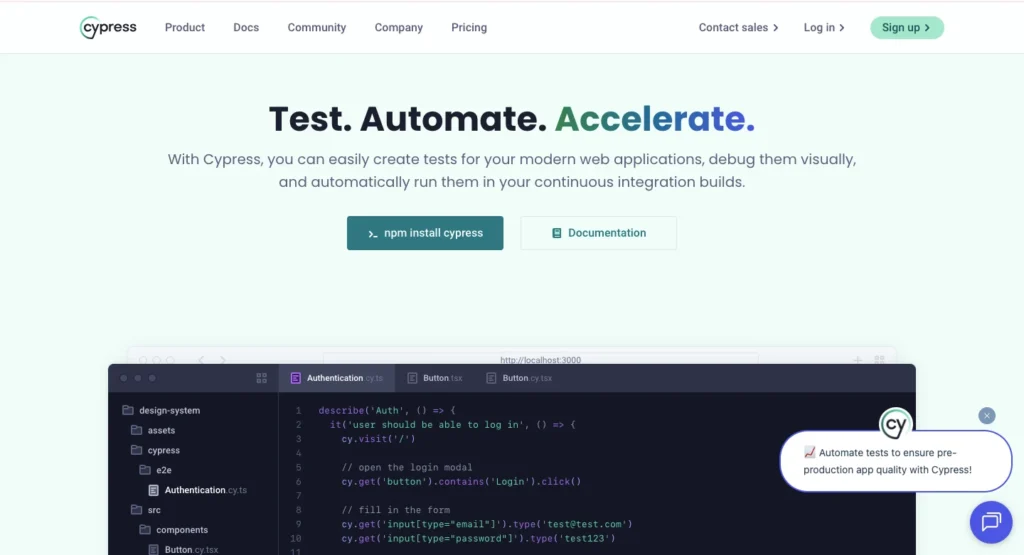Image resolution: width=1024 pixels, height=555 pixels.
Task: Open the Documentation button
Action: (598, 233)
